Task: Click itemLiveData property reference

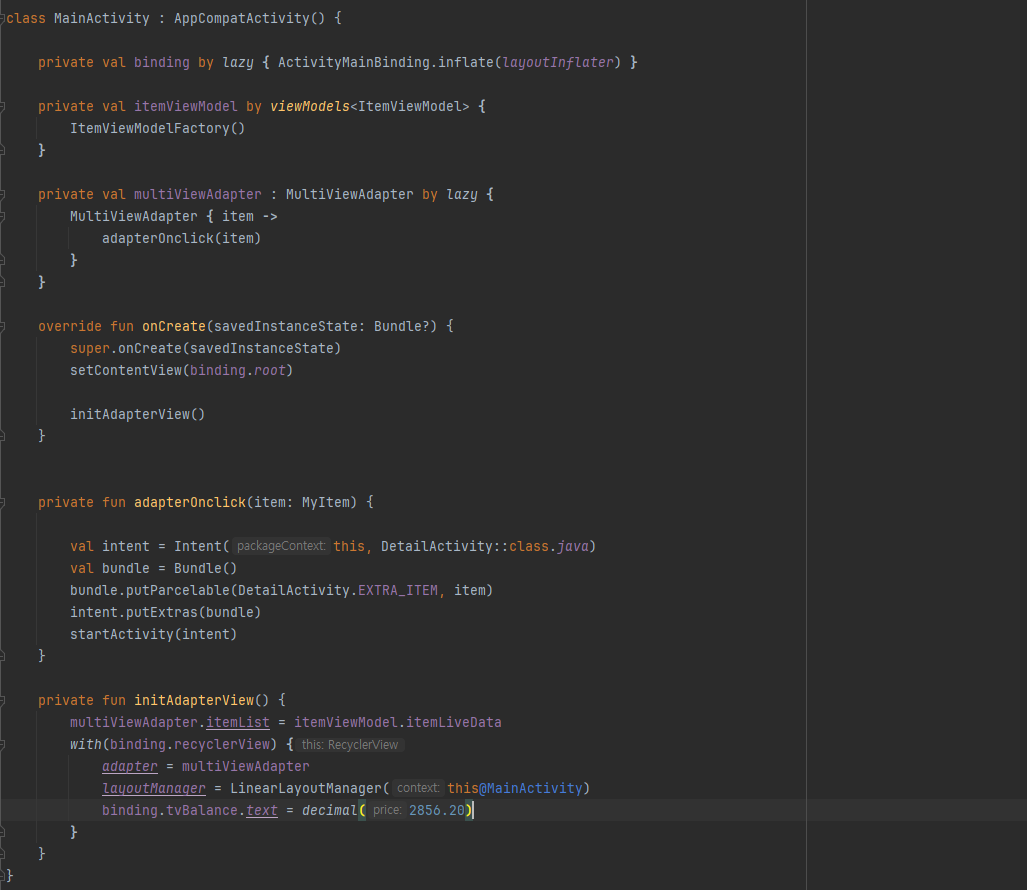Action: tap(453, 722)
